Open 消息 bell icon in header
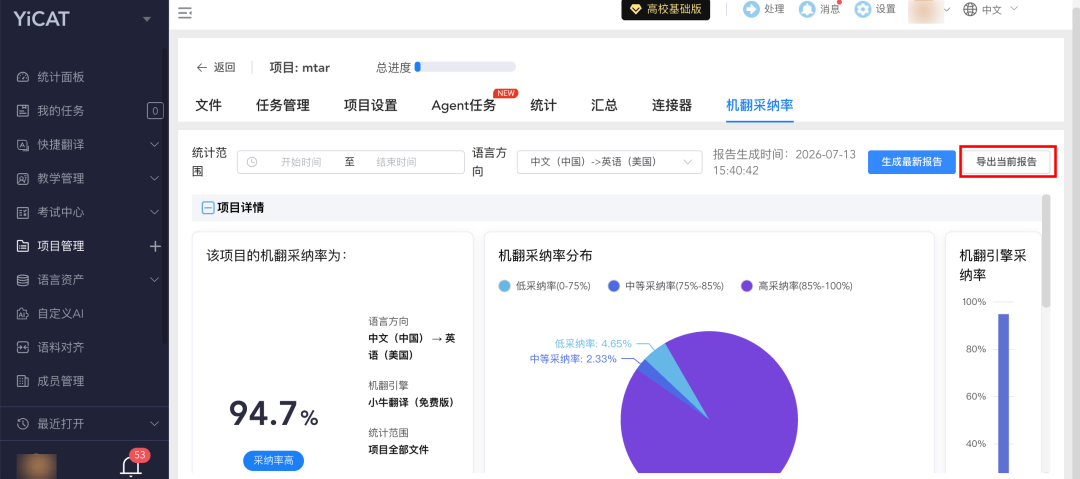The height and width of the screenshot is (479, 1080). [x=807, y=9]
